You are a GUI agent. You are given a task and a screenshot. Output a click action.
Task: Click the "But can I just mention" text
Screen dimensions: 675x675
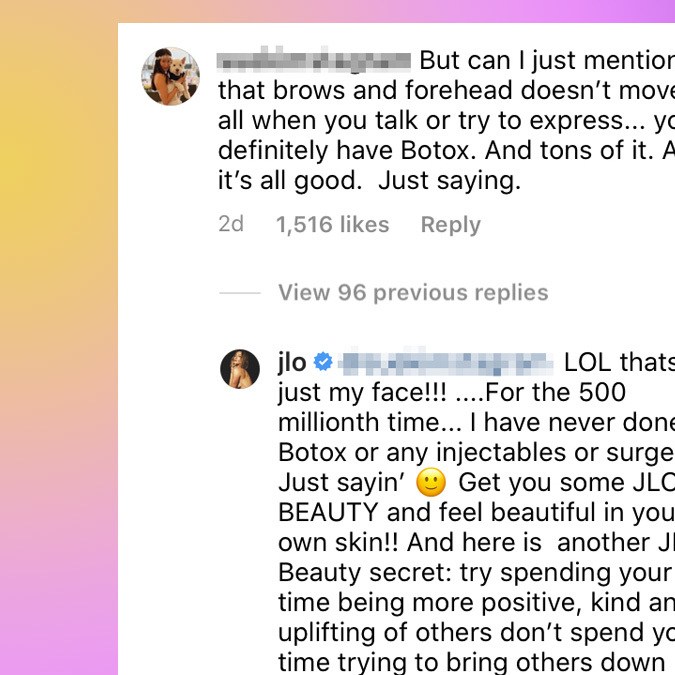[x=546, y=61]
